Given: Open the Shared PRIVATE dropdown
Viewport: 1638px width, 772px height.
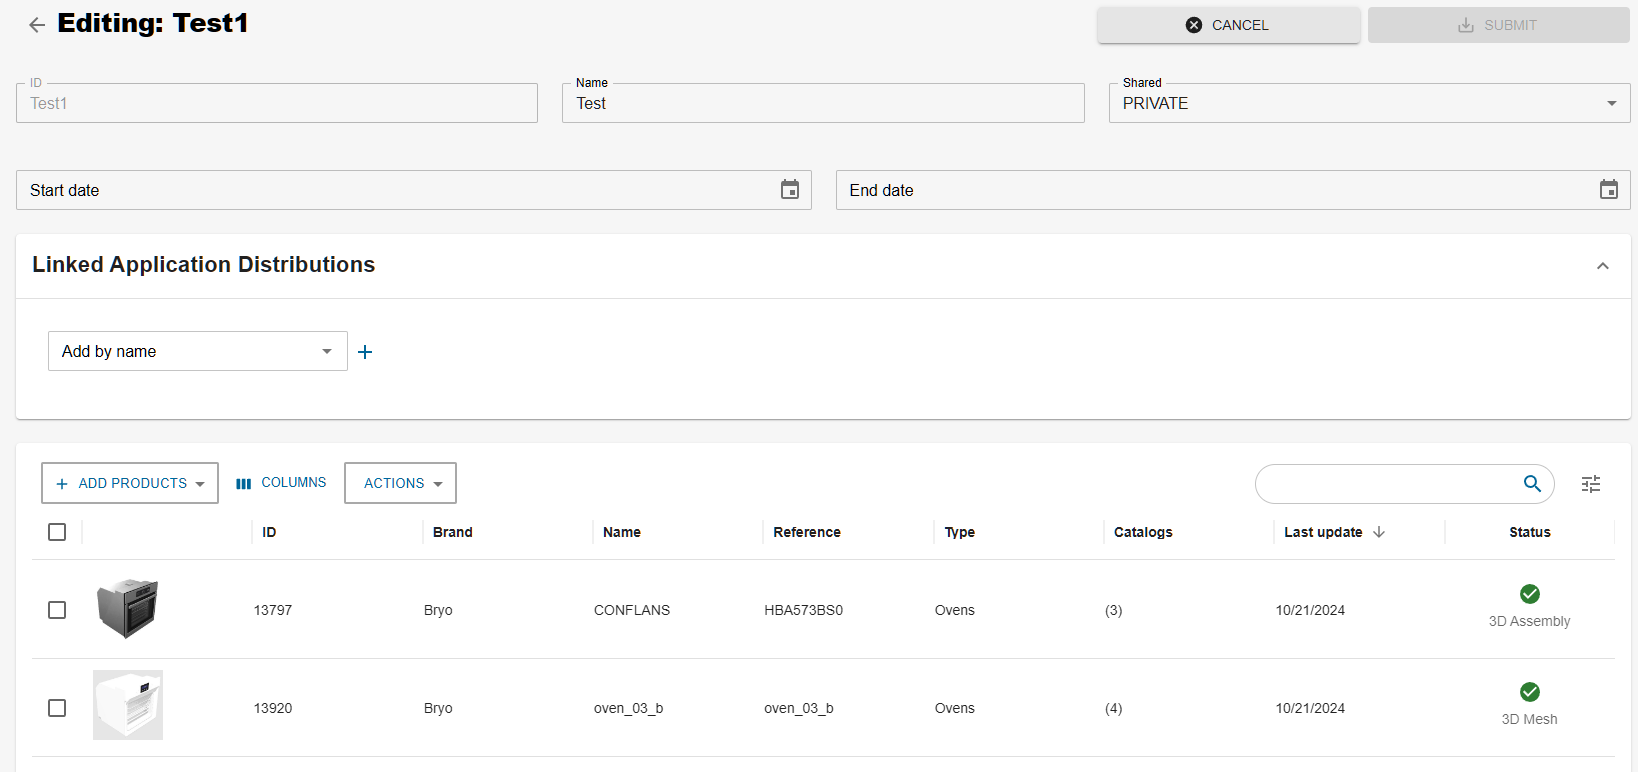Looking at the screenshot, I should click(x=1369, y=103).
